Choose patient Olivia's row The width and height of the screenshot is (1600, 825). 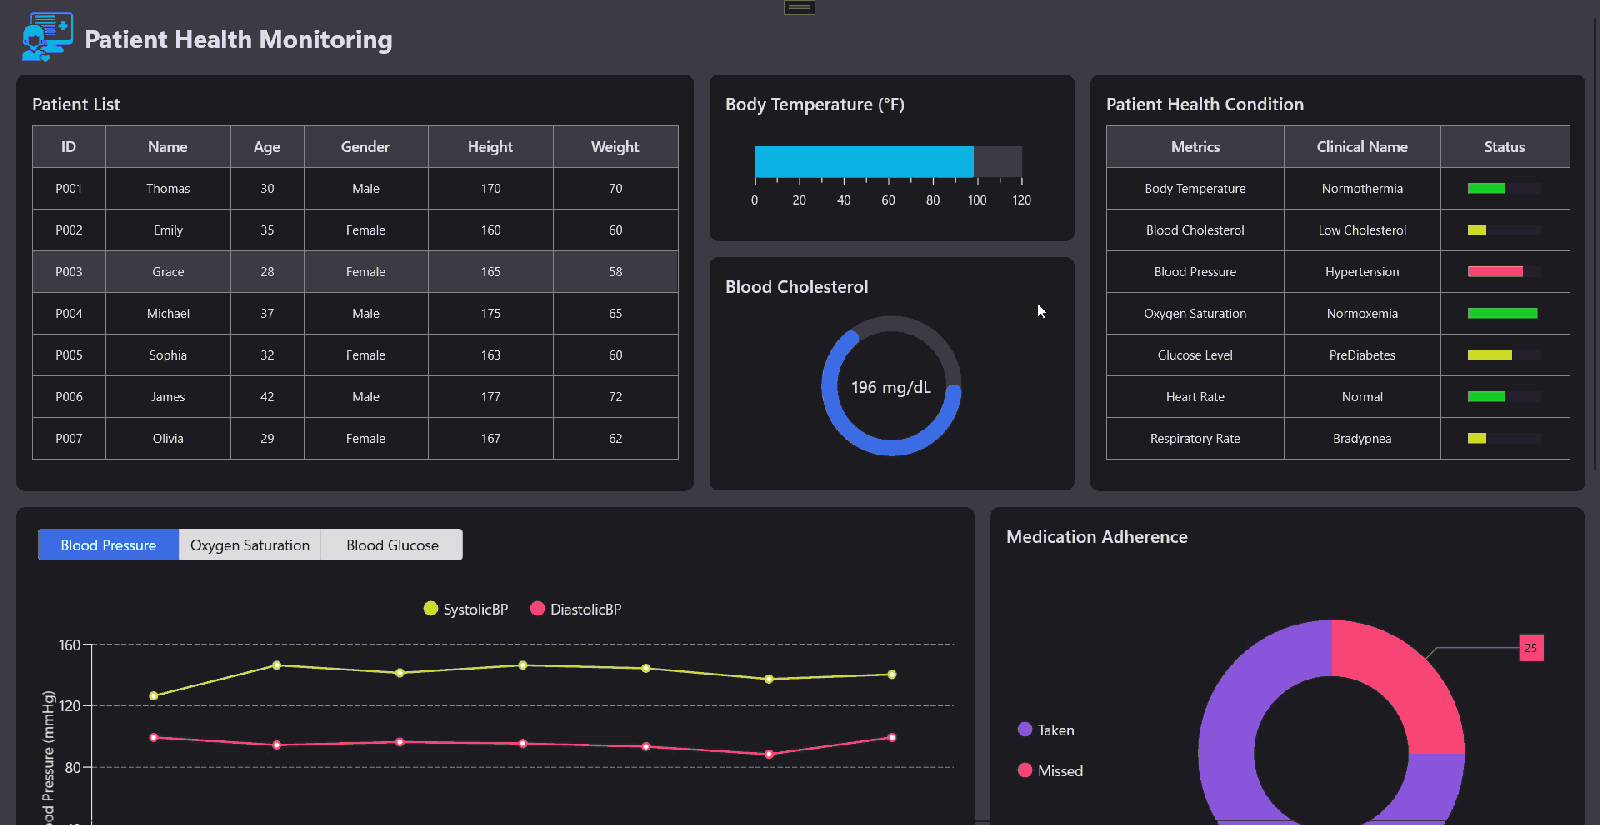point(168,439)
